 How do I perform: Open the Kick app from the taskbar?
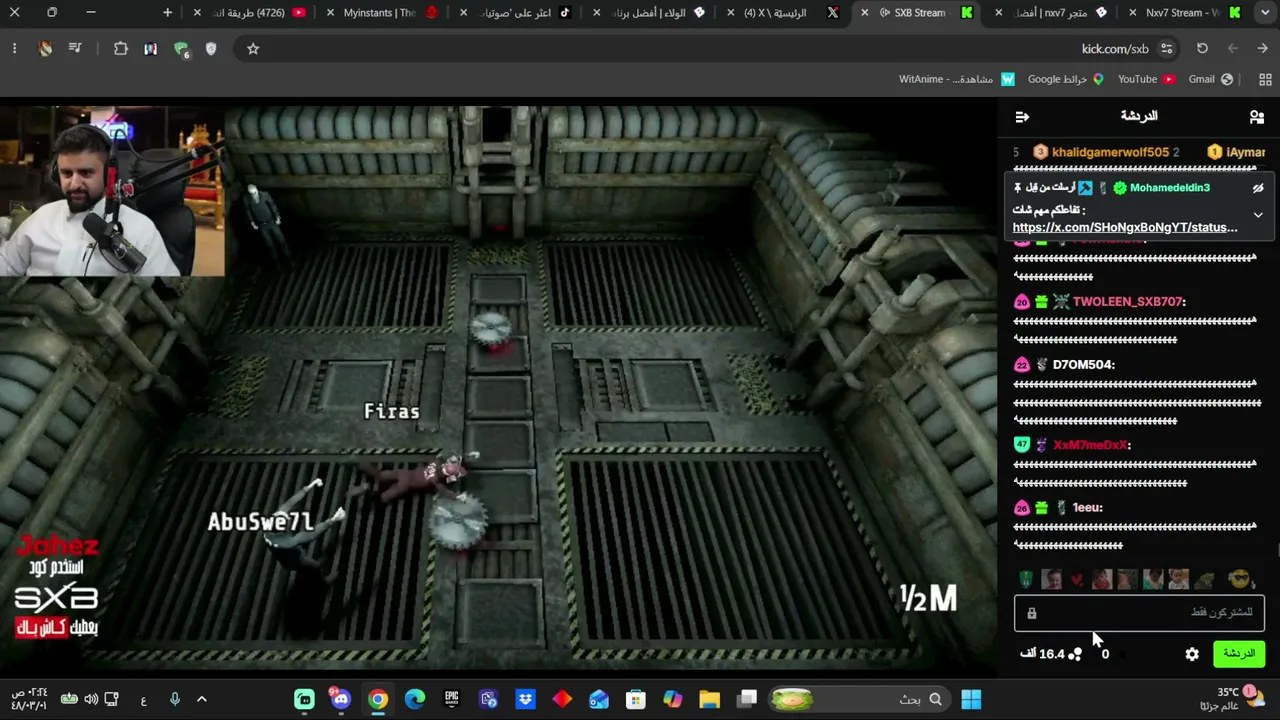(x=304, y=700)
